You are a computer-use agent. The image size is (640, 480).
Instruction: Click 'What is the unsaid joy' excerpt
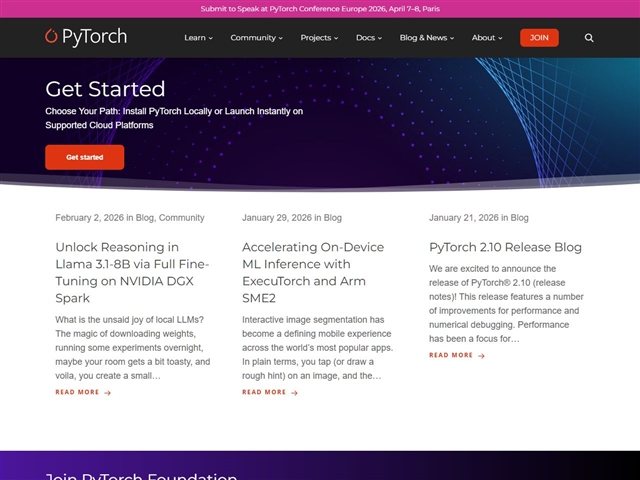[x=133, y=348]
